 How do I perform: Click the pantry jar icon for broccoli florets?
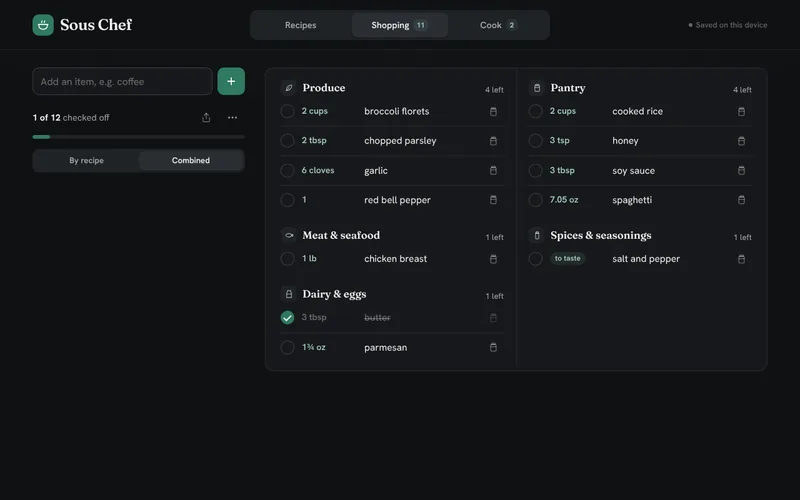point(493,111)
